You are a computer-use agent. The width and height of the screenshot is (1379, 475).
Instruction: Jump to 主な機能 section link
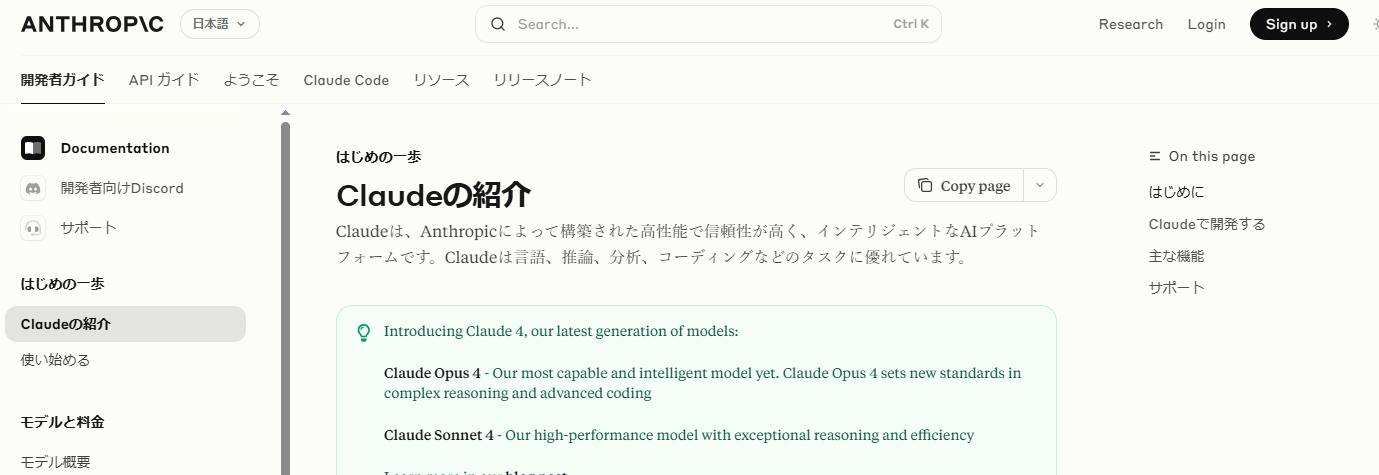(x=1176, y=256)
